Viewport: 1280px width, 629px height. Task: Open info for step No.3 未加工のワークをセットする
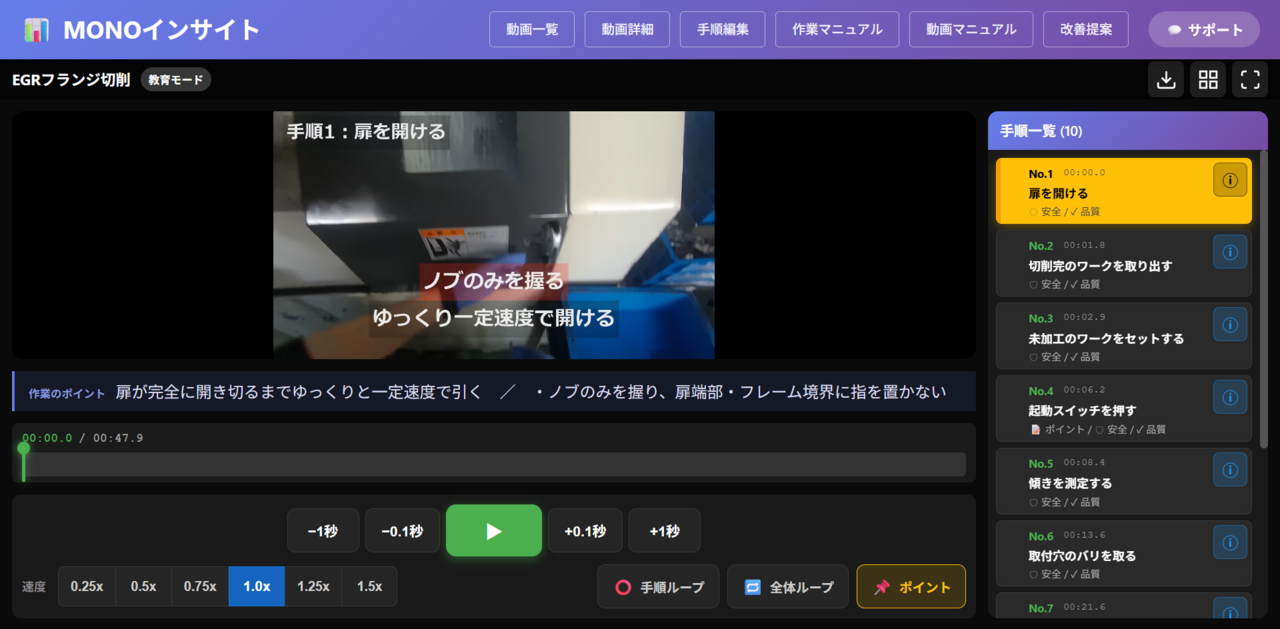coord(1230,325)
